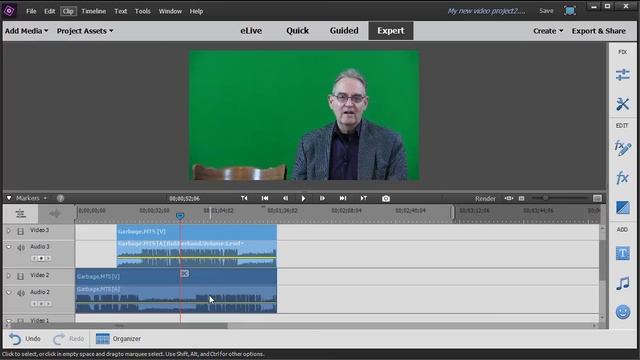The width and height of the screenshot is (640, 360).
Task: Open the Edit menu
Action: pos(49,11)
